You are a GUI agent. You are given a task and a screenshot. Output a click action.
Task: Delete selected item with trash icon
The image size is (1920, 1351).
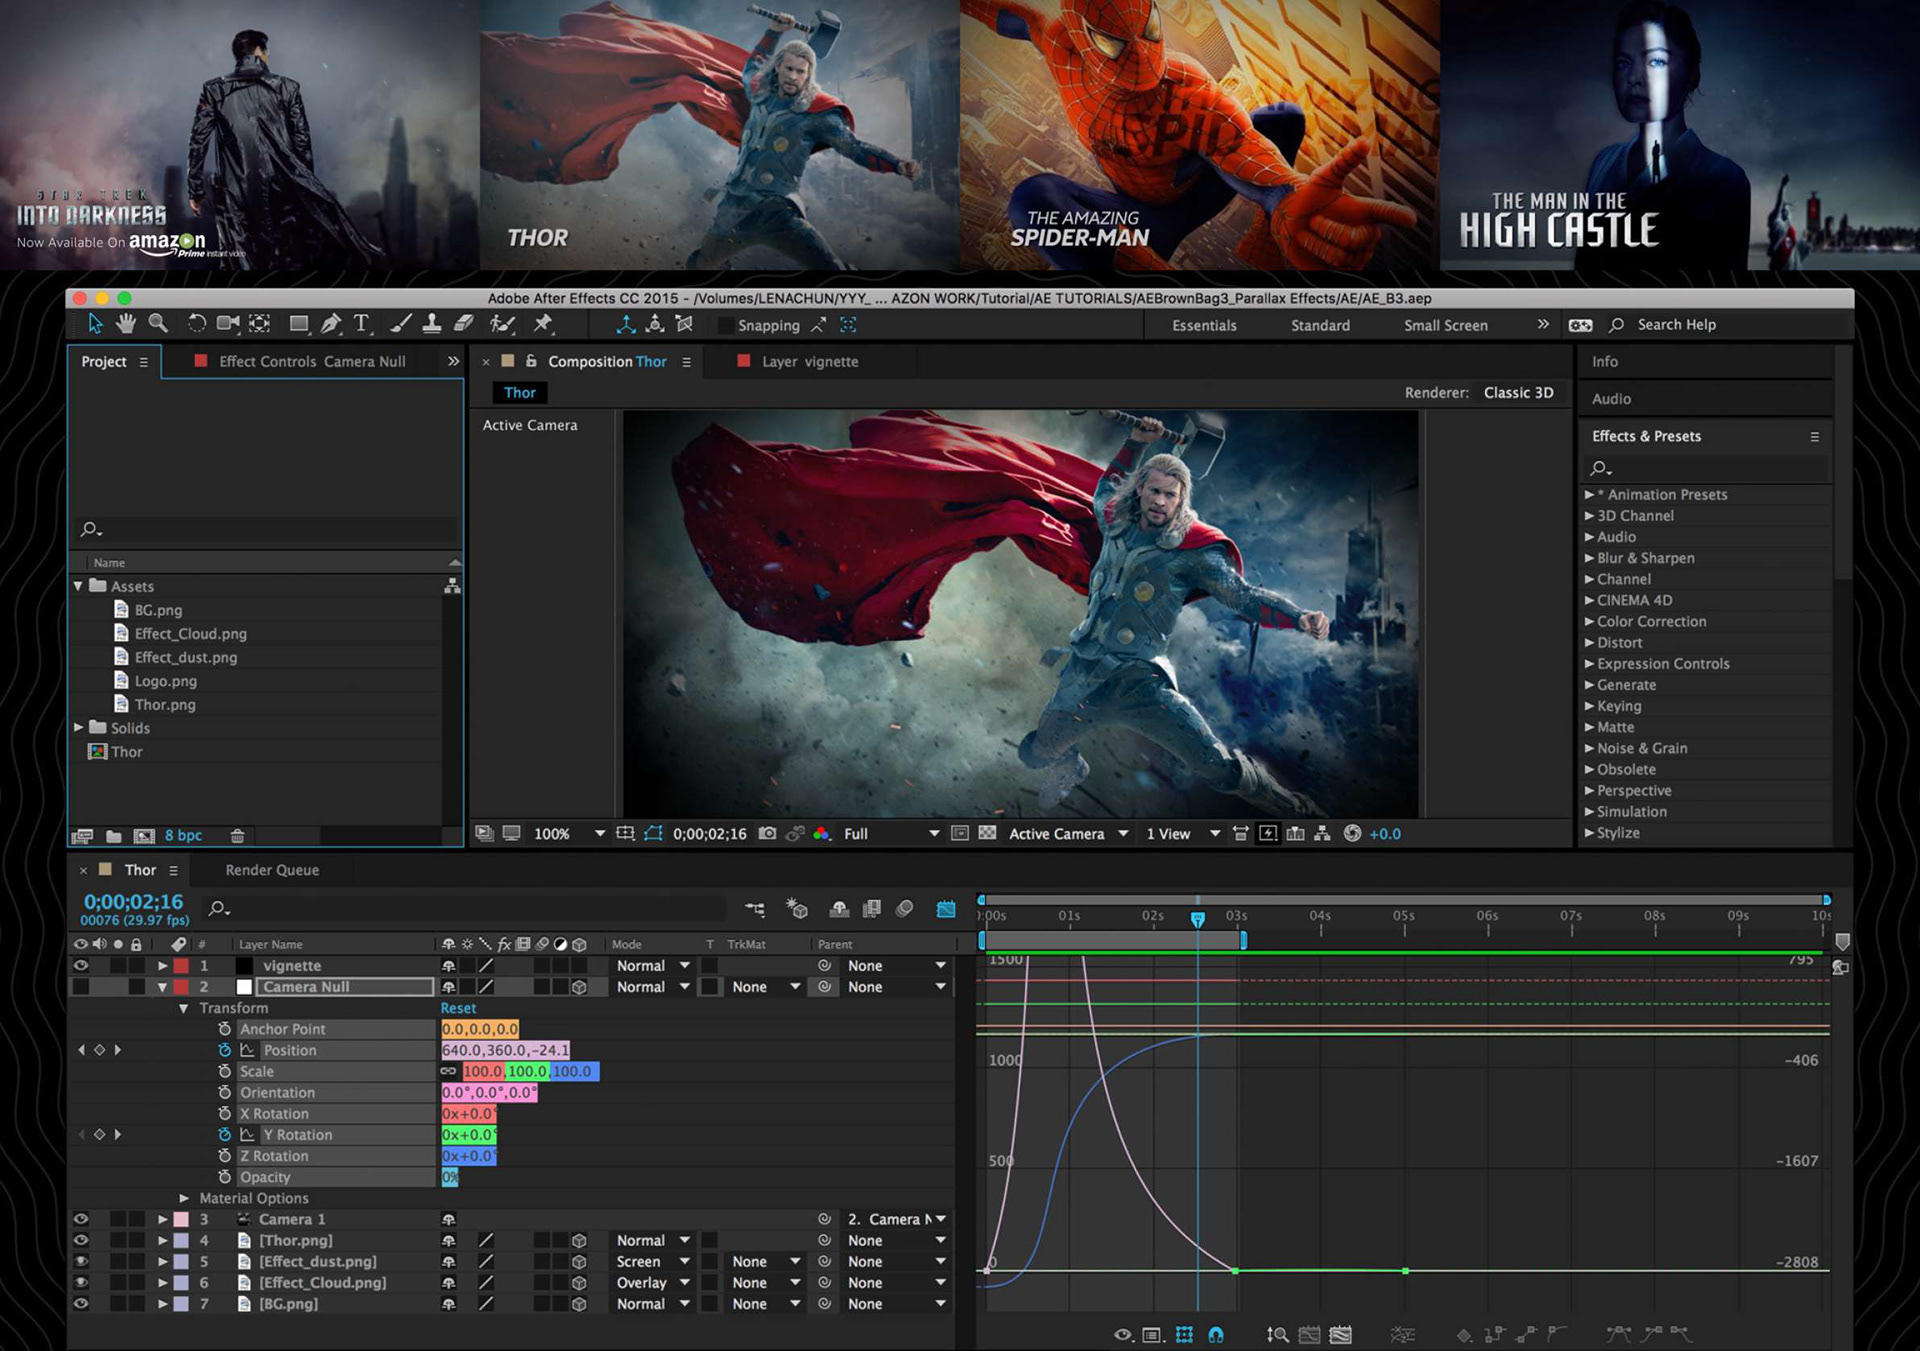[237, 835]
